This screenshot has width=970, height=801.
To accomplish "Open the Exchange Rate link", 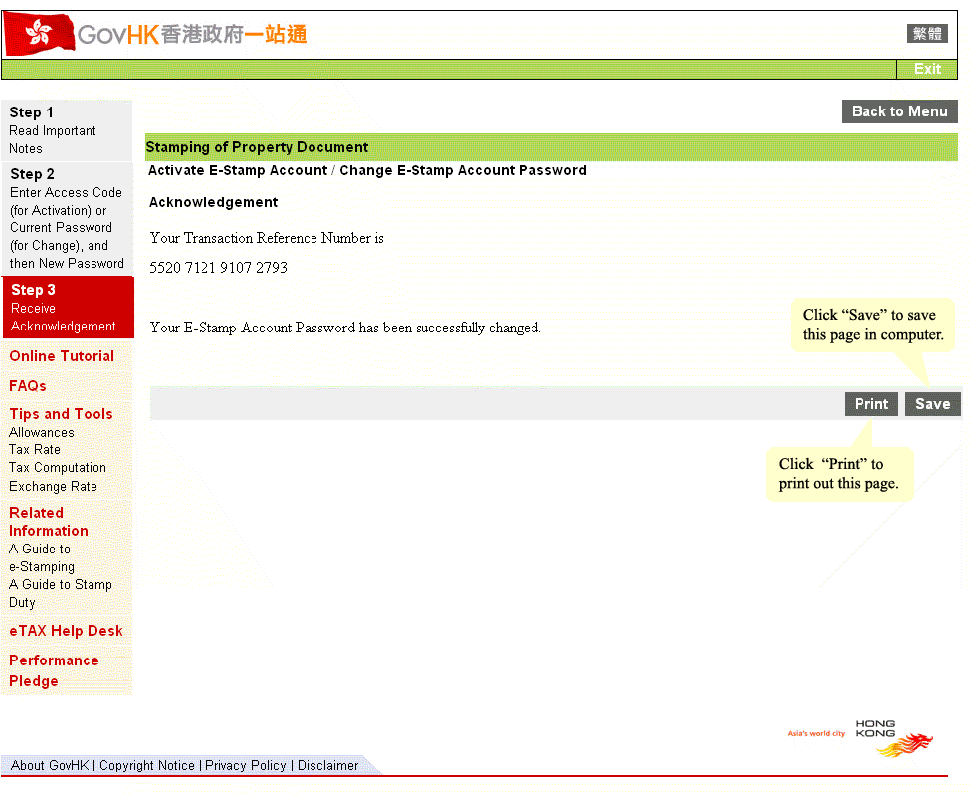I will click(x=53, y=487).
